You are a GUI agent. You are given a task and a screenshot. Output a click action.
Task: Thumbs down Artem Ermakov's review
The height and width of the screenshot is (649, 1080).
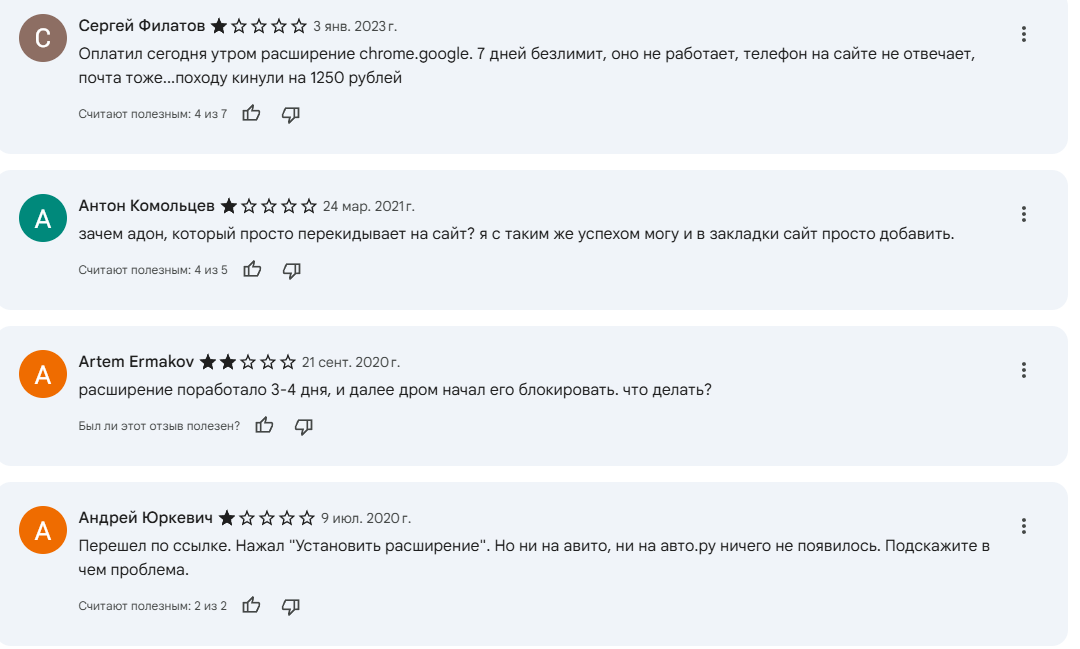pyautogui.click(x=304, y=426)
